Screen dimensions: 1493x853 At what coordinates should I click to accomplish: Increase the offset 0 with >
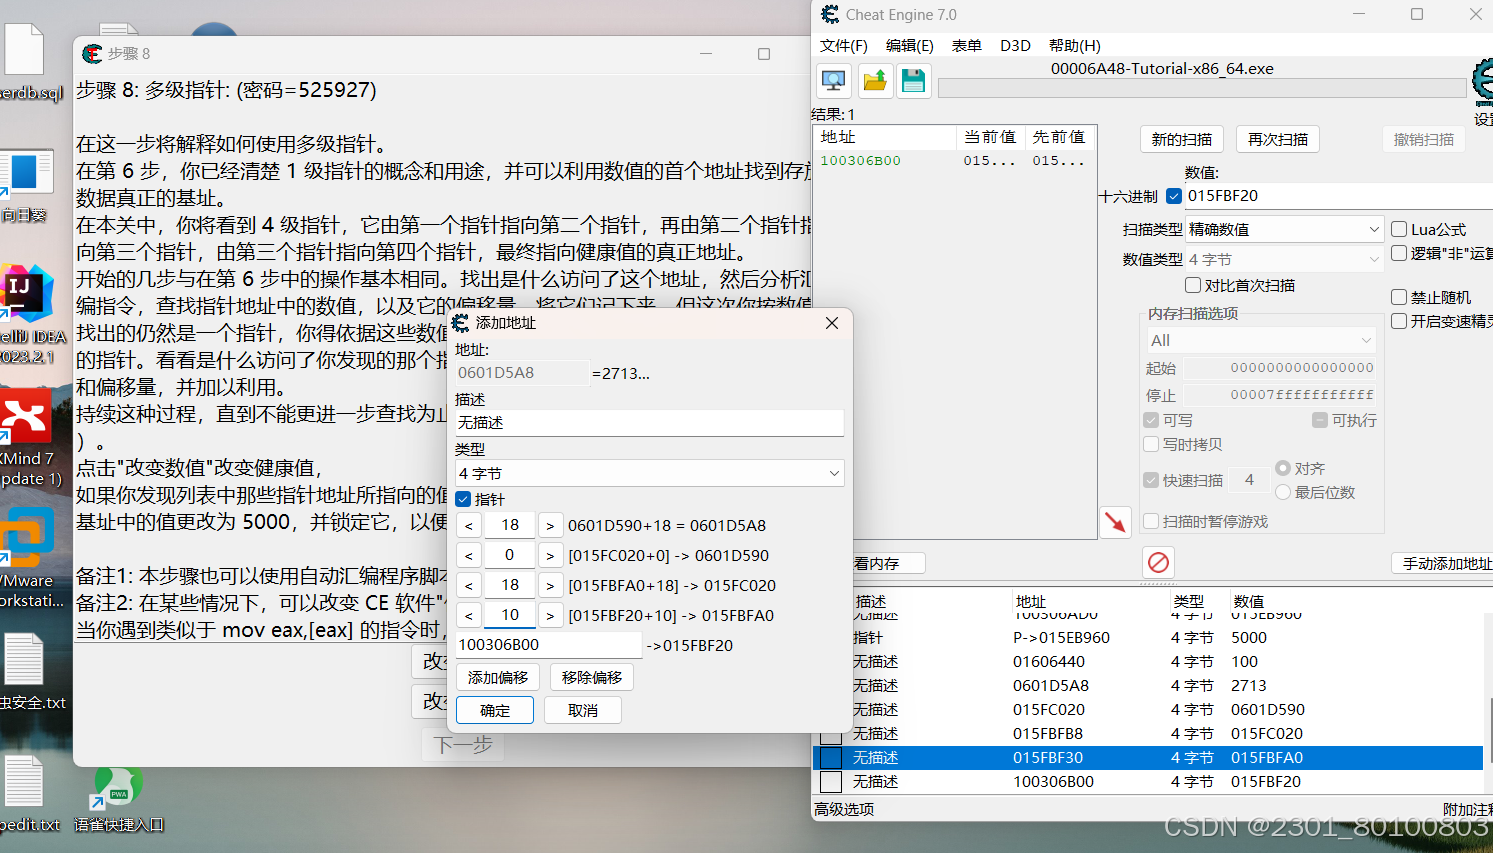click(x=550, y=555)
